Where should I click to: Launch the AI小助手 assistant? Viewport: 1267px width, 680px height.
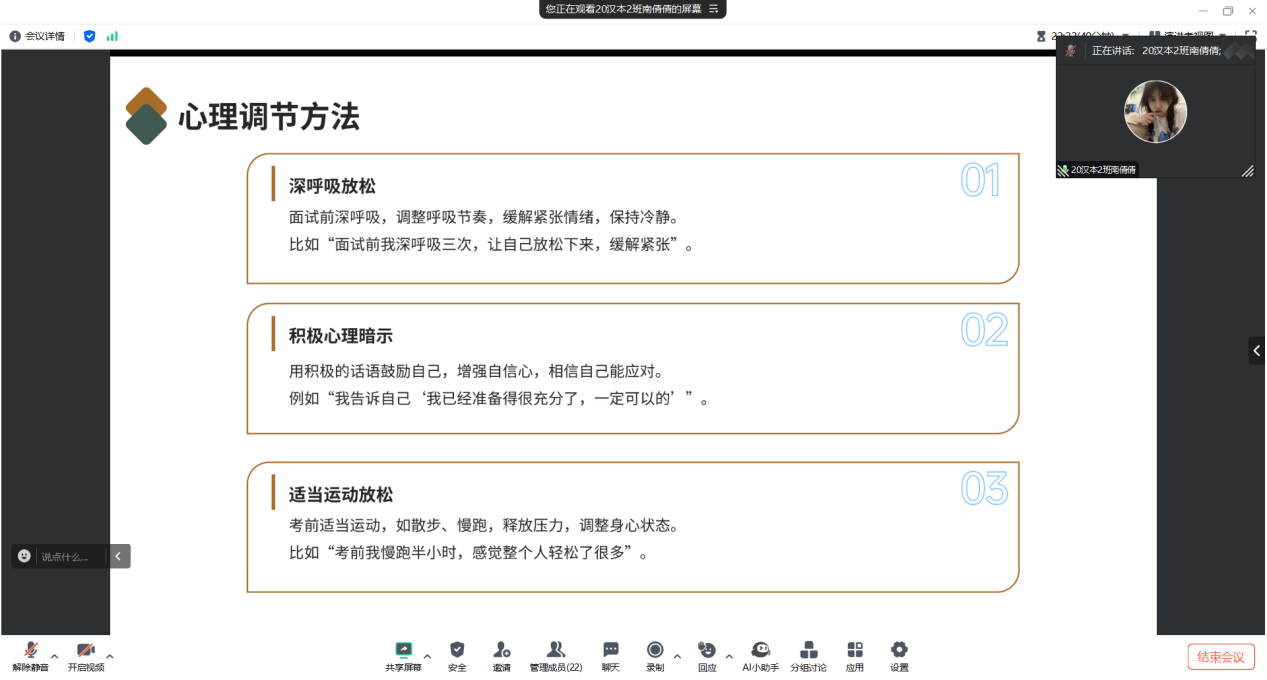click(760, 655)
